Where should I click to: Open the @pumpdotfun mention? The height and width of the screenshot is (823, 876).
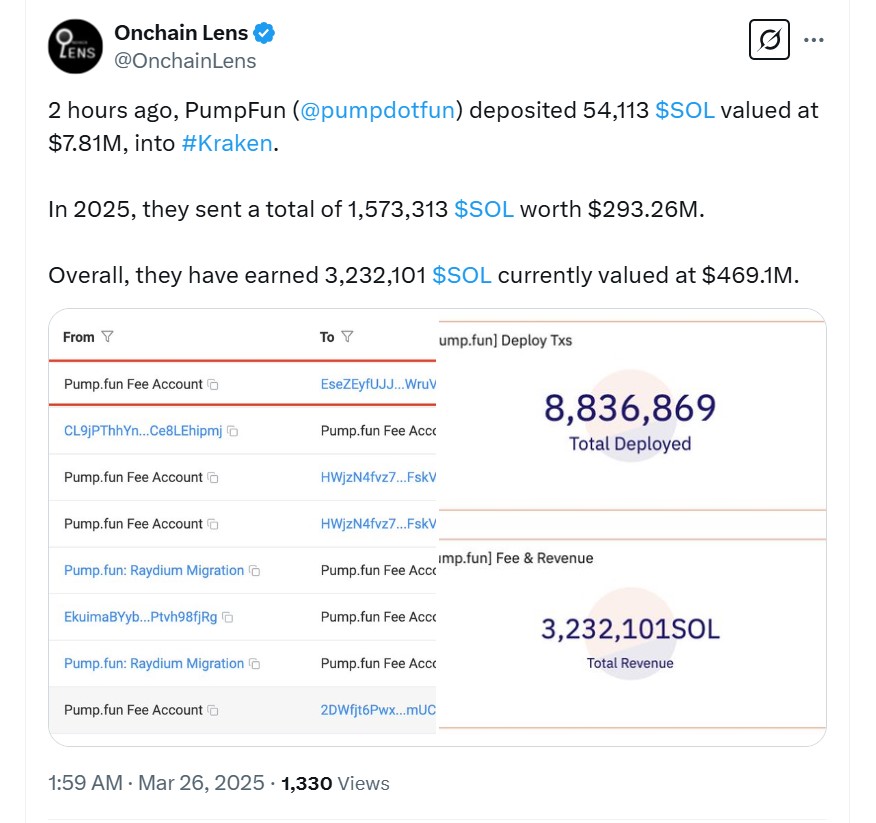[378, 110]
